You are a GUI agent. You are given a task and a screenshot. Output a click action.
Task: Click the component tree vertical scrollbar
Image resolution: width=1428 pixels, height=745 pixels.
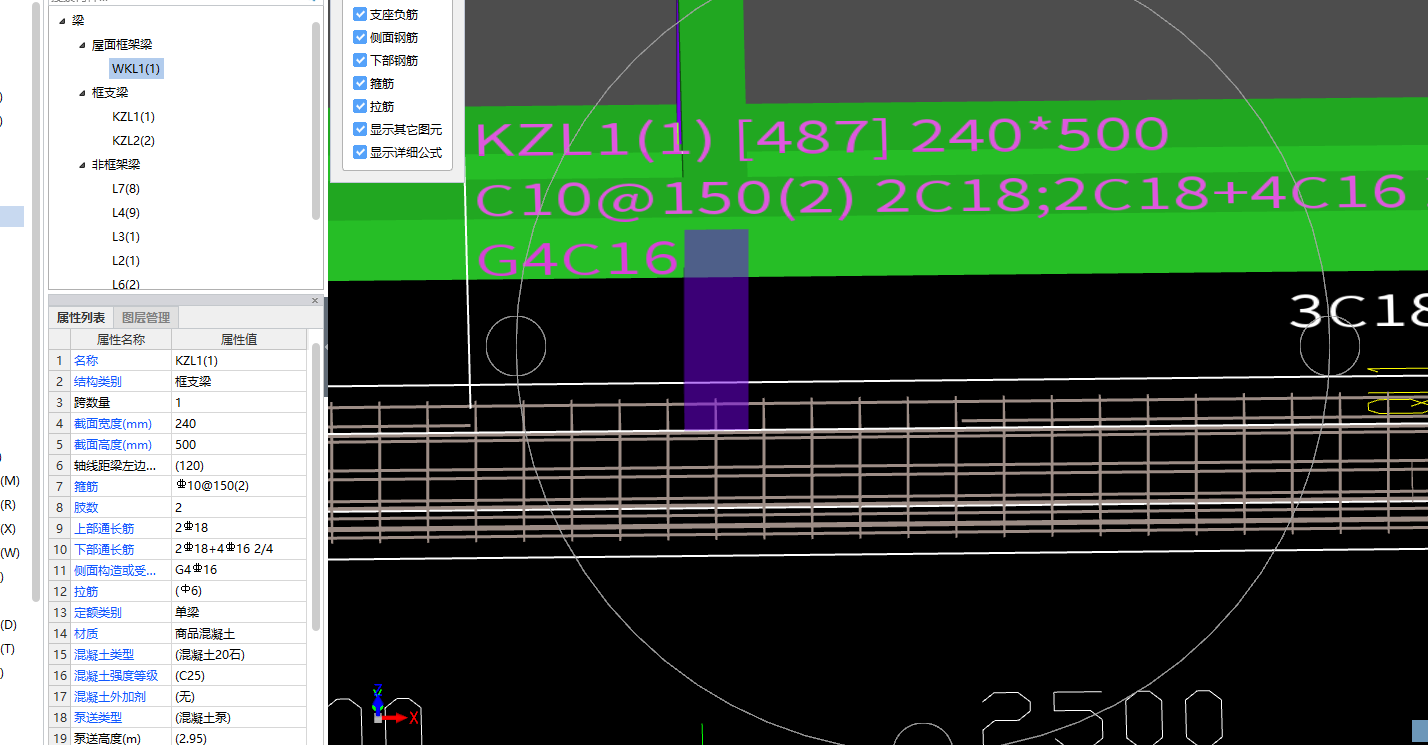click(x=316, y=120)
